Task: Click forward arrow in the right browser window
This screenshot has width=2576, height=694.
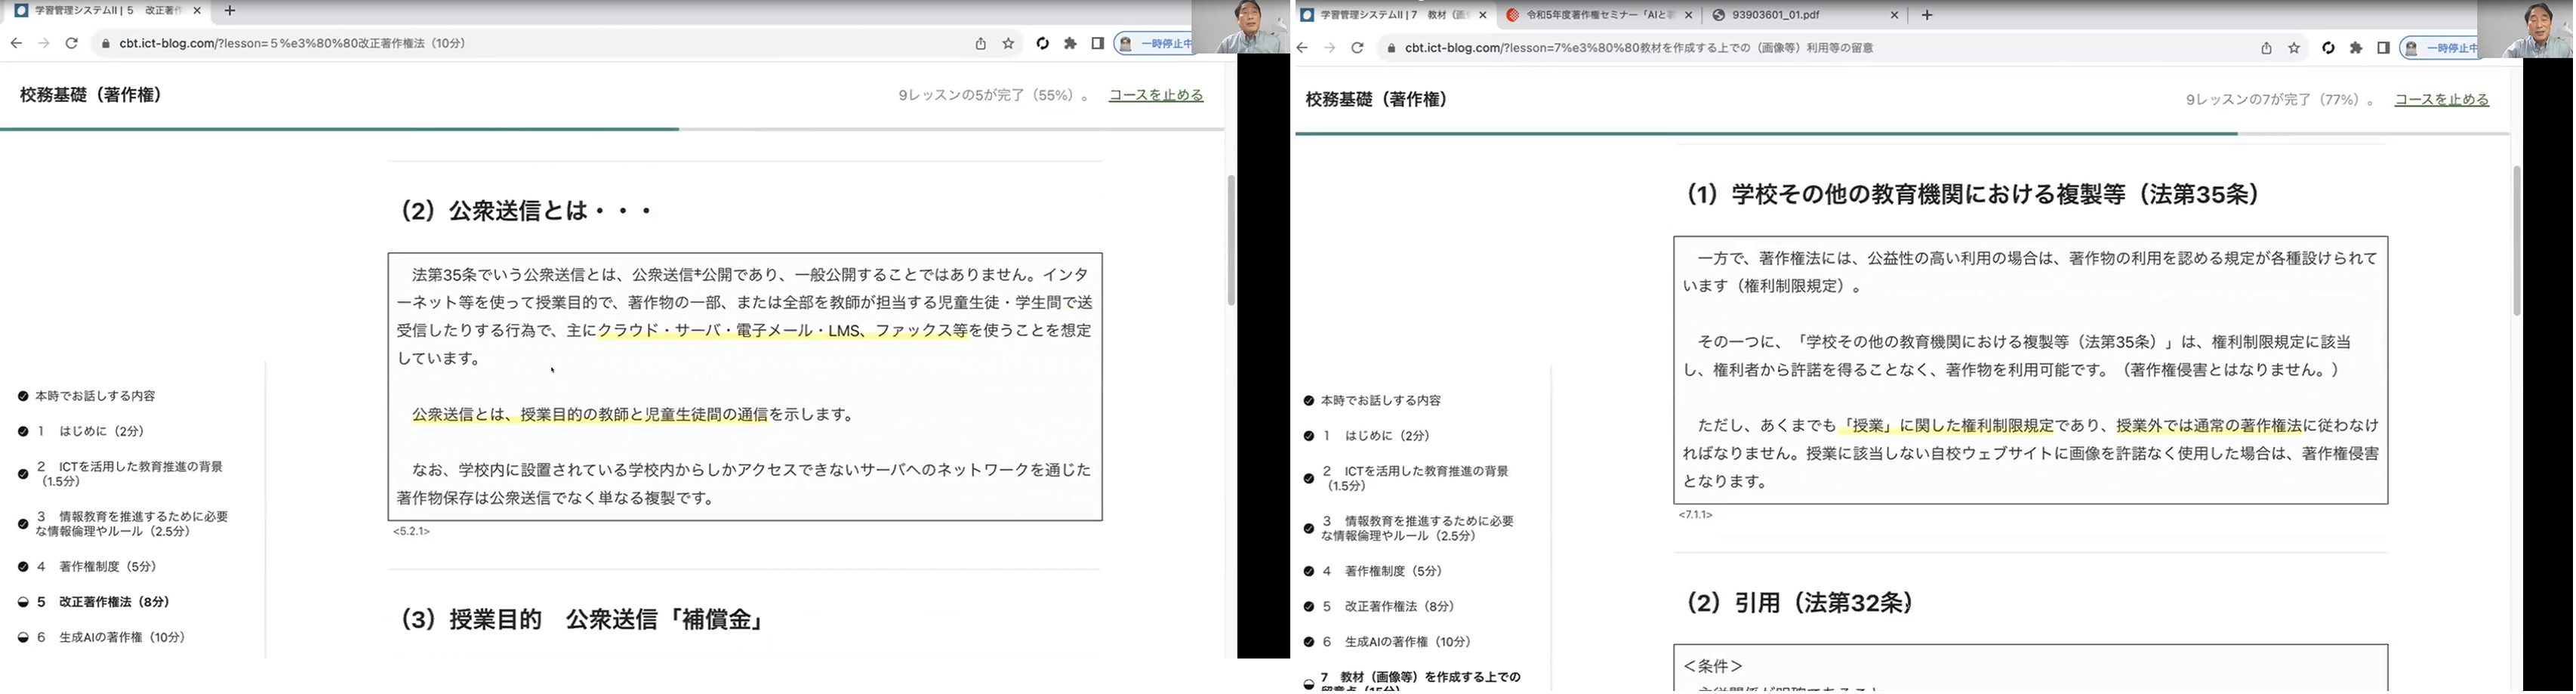Action: coord(1329,47)
